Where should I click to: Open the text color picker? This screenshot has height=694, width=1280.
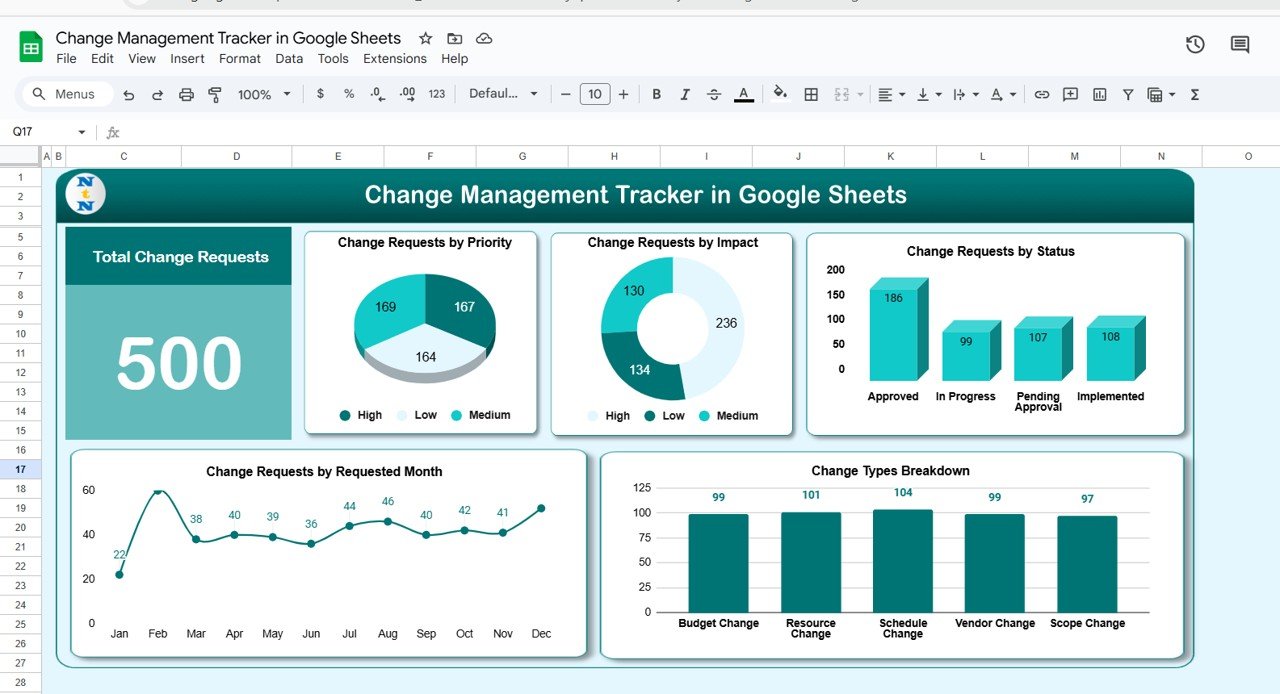[x=744, y=94]
